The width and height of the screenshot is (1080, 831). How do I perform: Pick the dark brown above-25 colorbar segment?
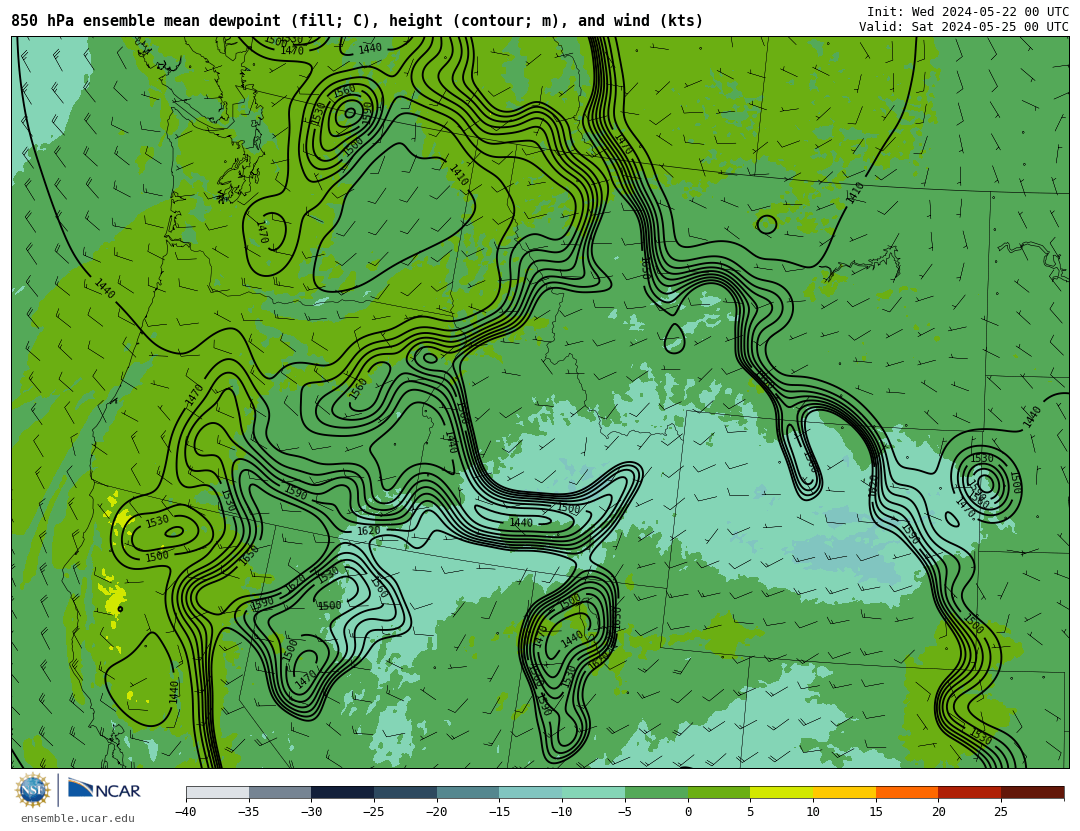(x=1032, y=792)
